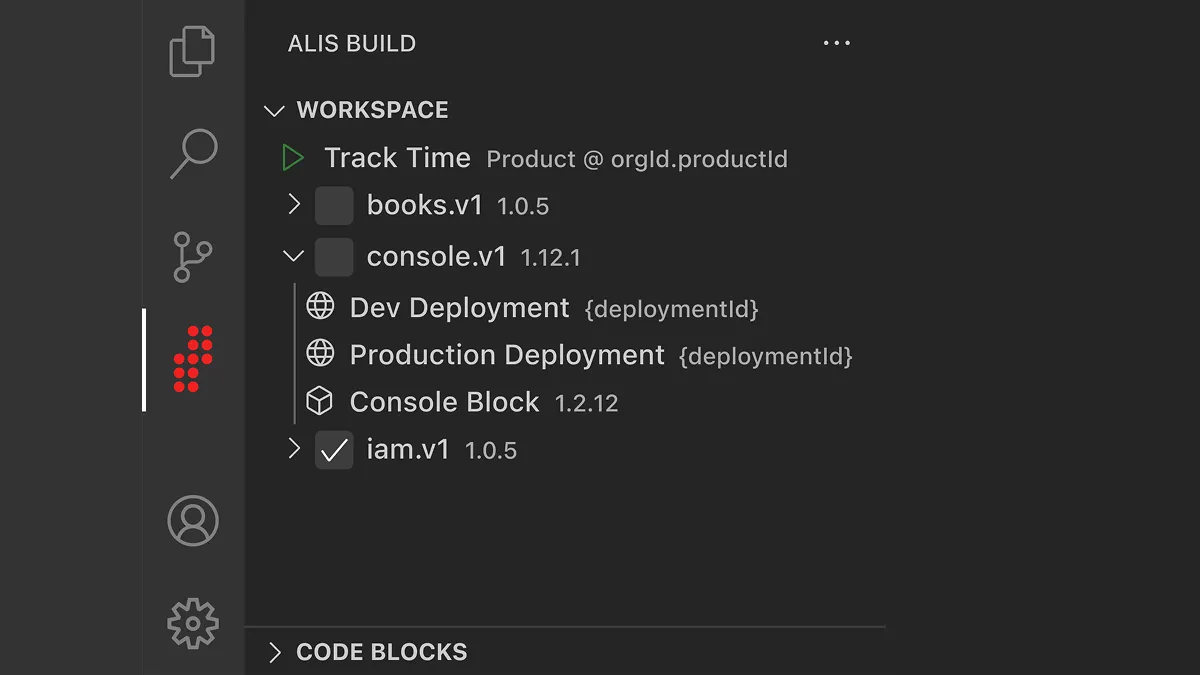Collapse the WORKSPACE section
This screenshot has width=1200, height=675.
(x=274, y=110)
